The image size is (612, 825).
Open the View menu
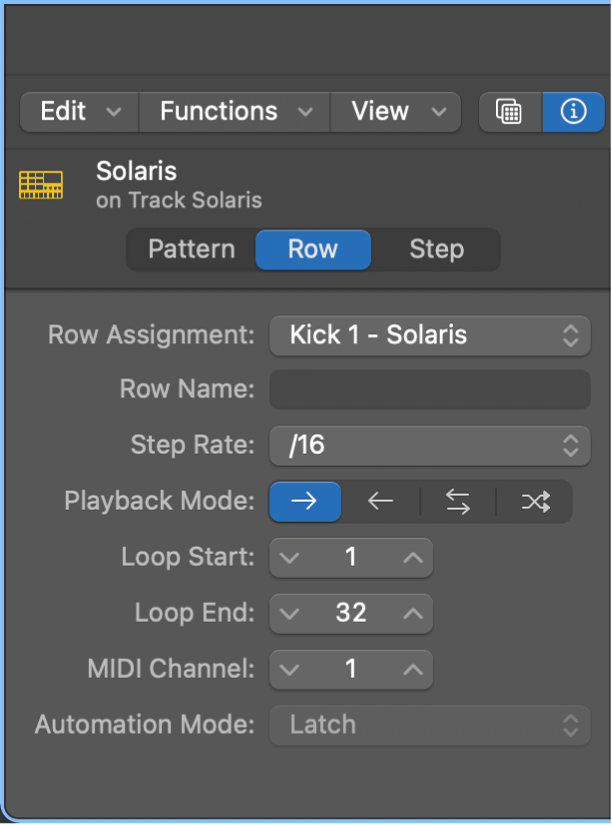(396, 112)
